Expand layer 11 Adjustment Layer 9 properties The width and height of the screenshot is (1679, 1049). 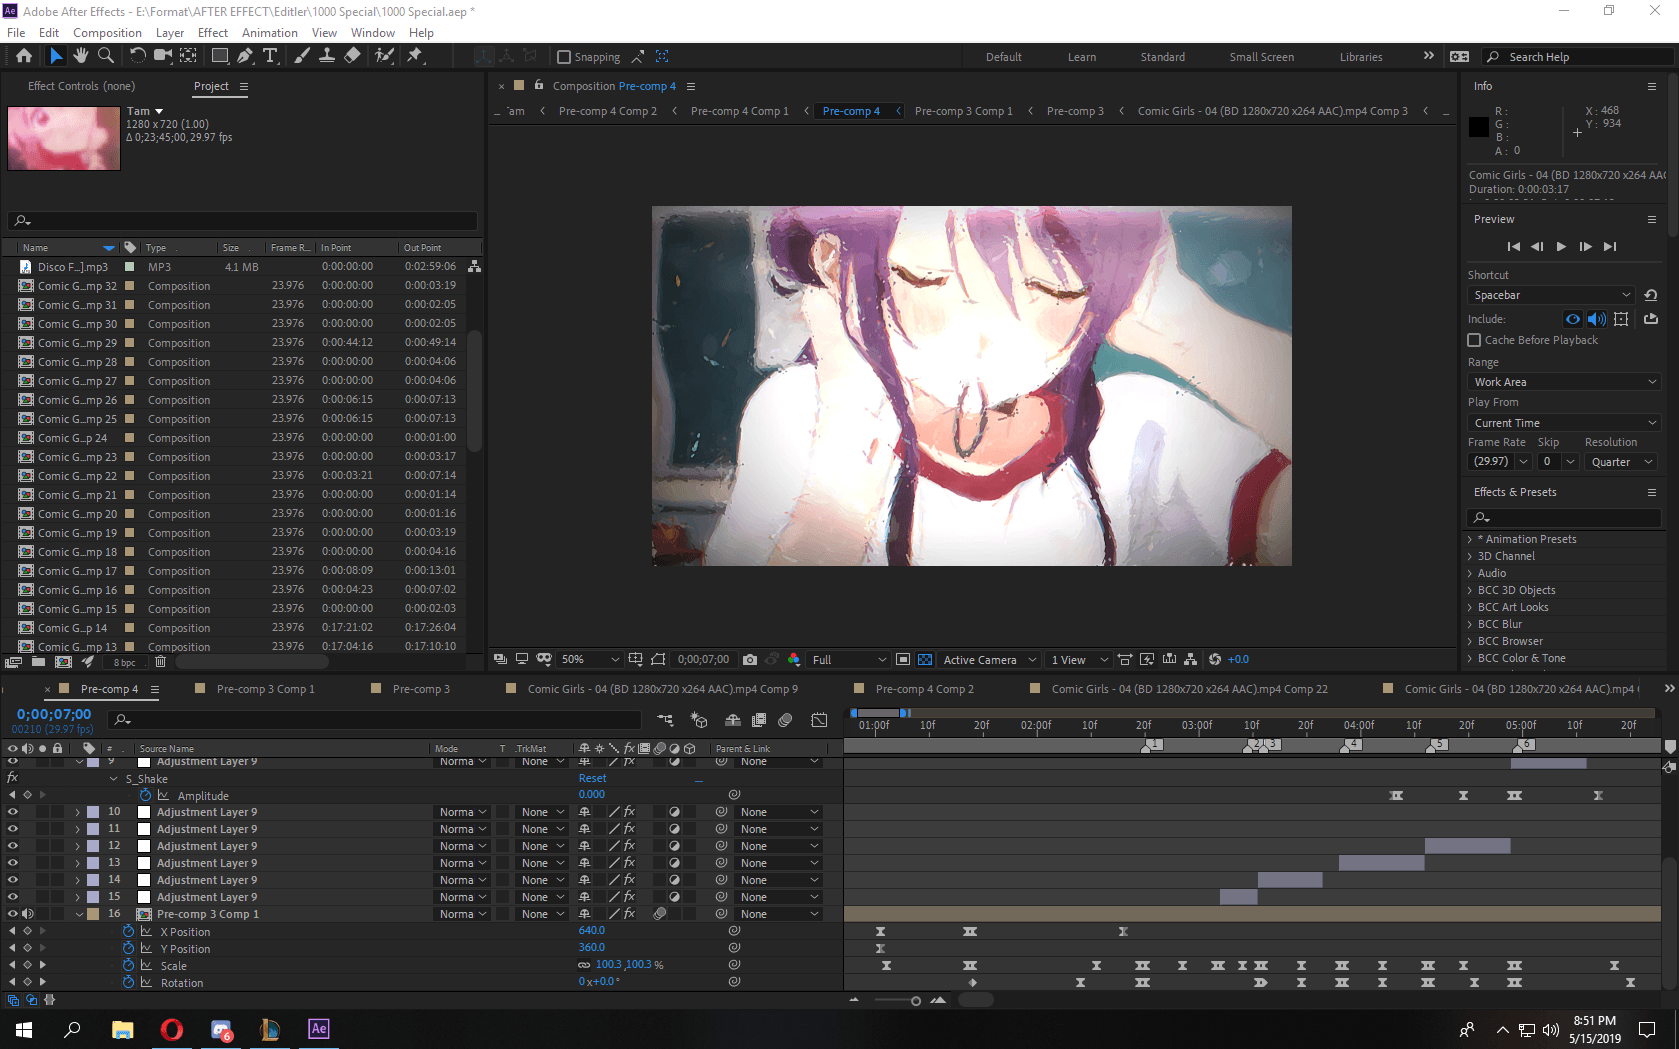click(78, 829)
